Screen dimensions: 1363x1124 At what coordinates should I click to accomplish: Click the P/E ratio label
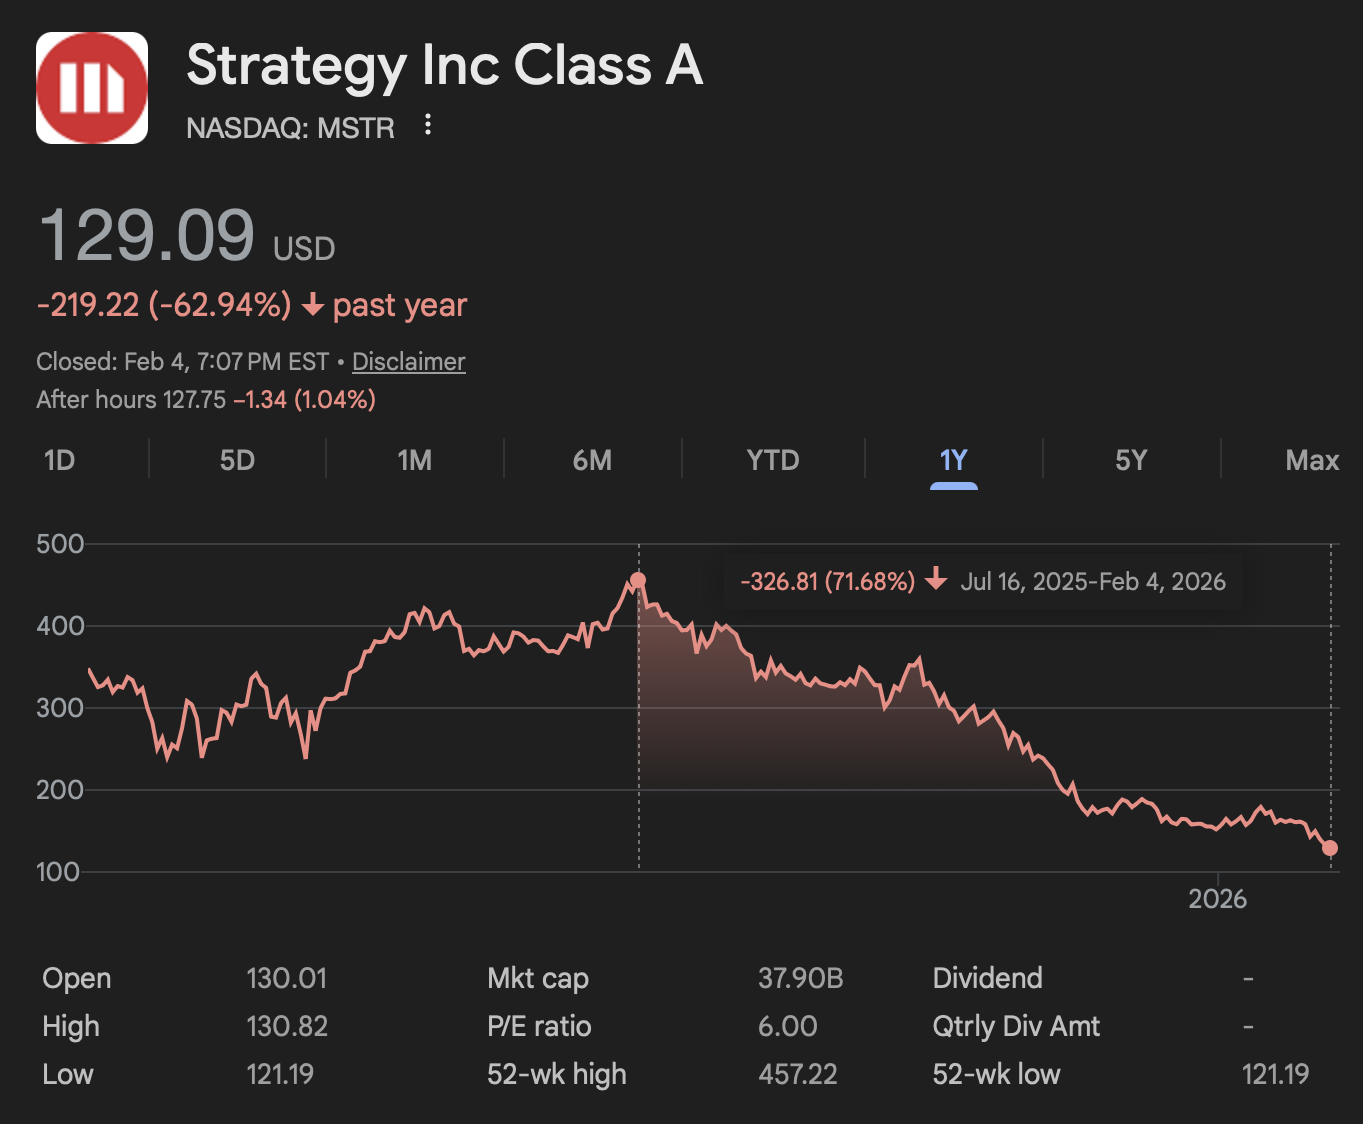539,1026
